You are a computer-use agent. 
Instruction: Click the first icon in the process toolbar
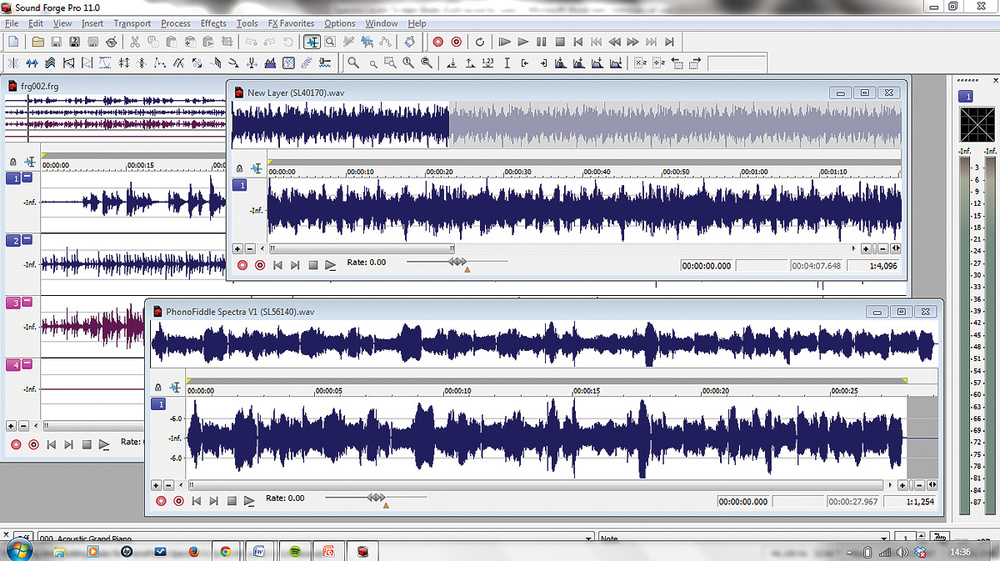13,63
